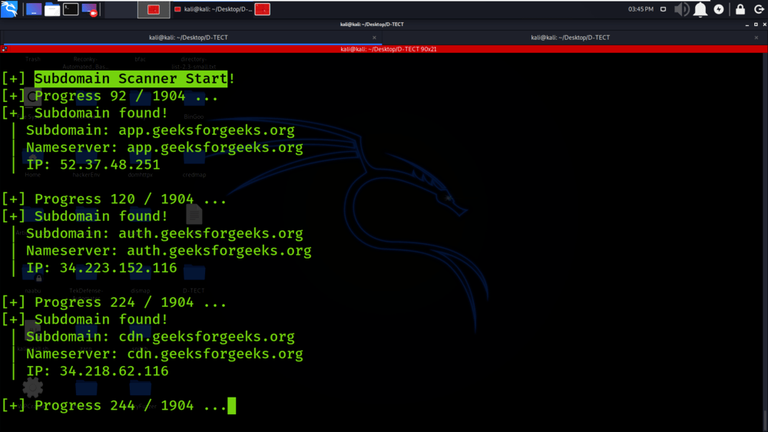
Task: Click the window title kali@kali: ~/Desktop/D-TECT
Action: (372, 24)
